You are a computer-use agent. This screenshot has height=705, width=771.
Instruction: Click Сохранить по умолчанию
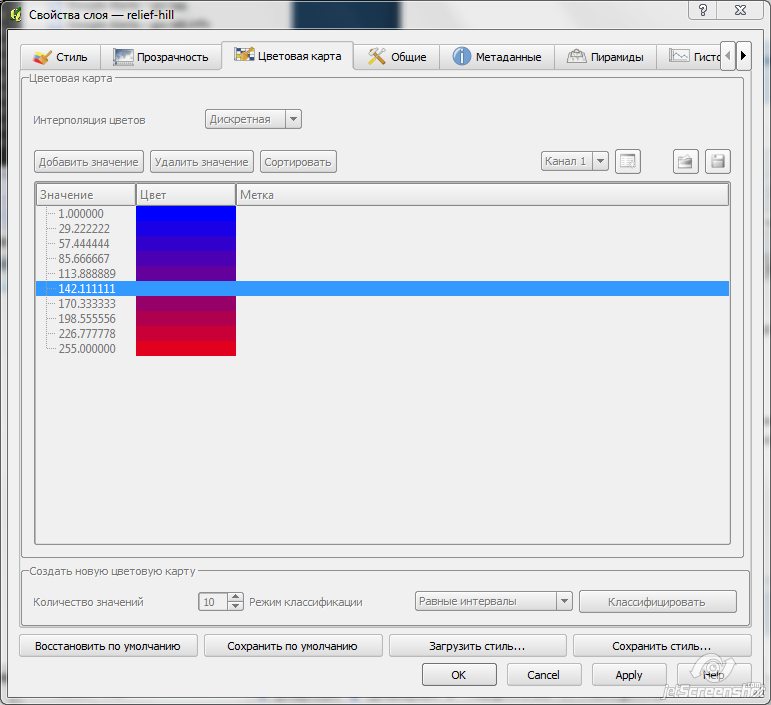pos(293,646)
